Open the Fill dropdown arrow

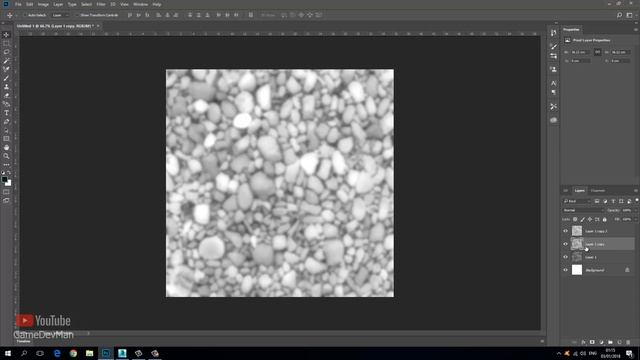click(636, 220)
